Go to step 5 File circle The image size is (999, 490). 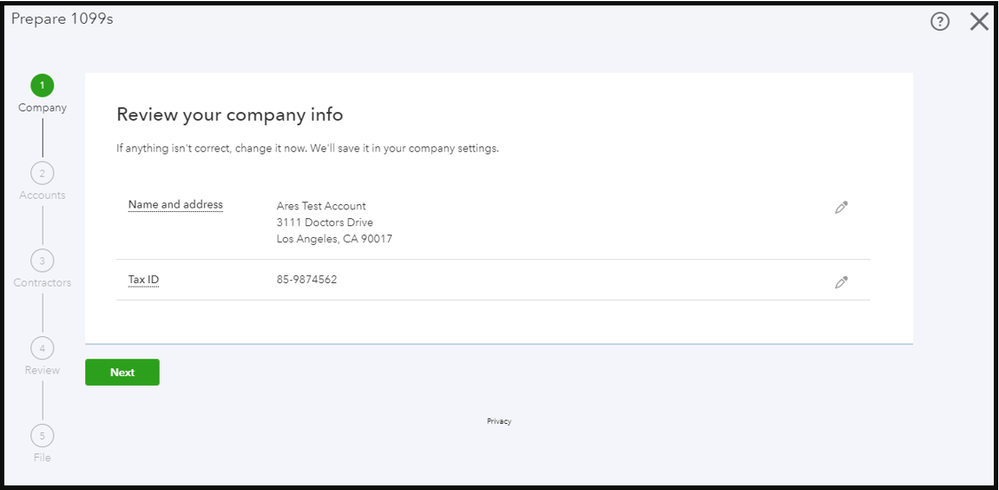(42, 435)
